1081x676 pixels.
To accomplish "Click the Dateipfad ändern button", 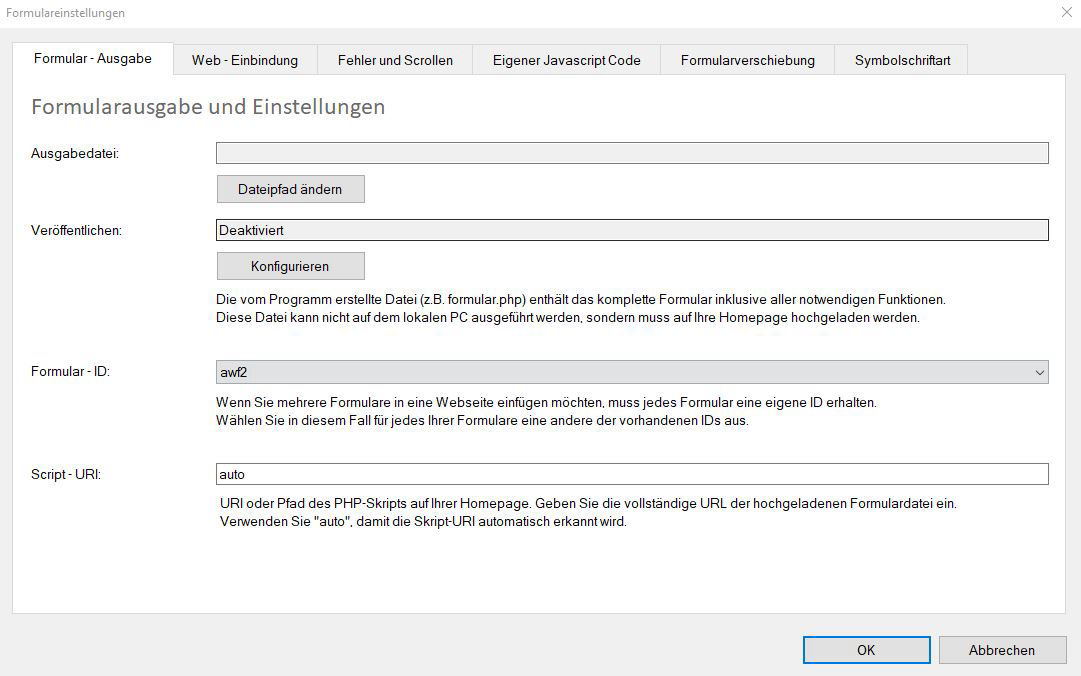I will [290, 189].
